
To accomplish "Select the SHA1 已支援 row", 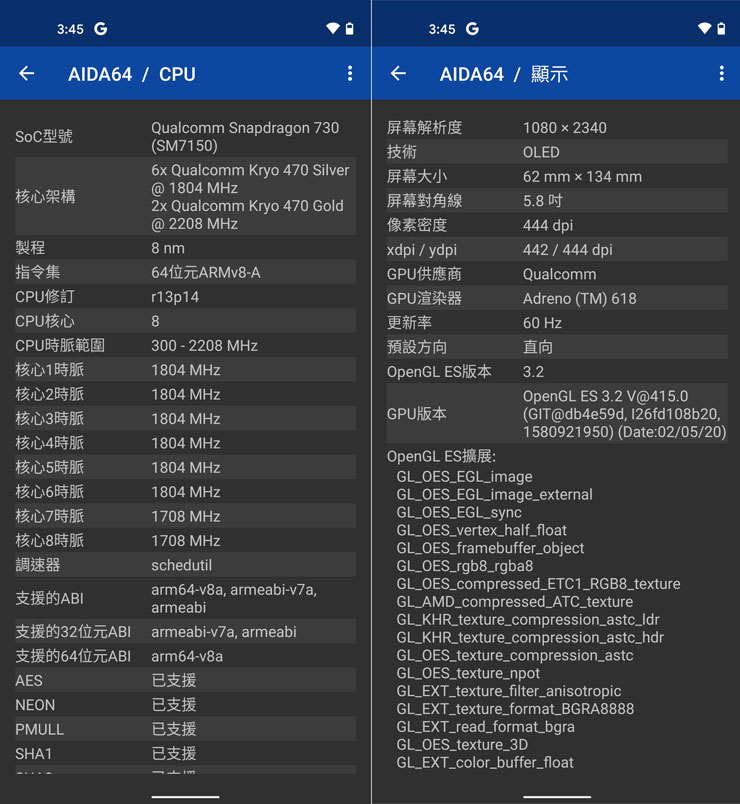I will coord(185,754).
